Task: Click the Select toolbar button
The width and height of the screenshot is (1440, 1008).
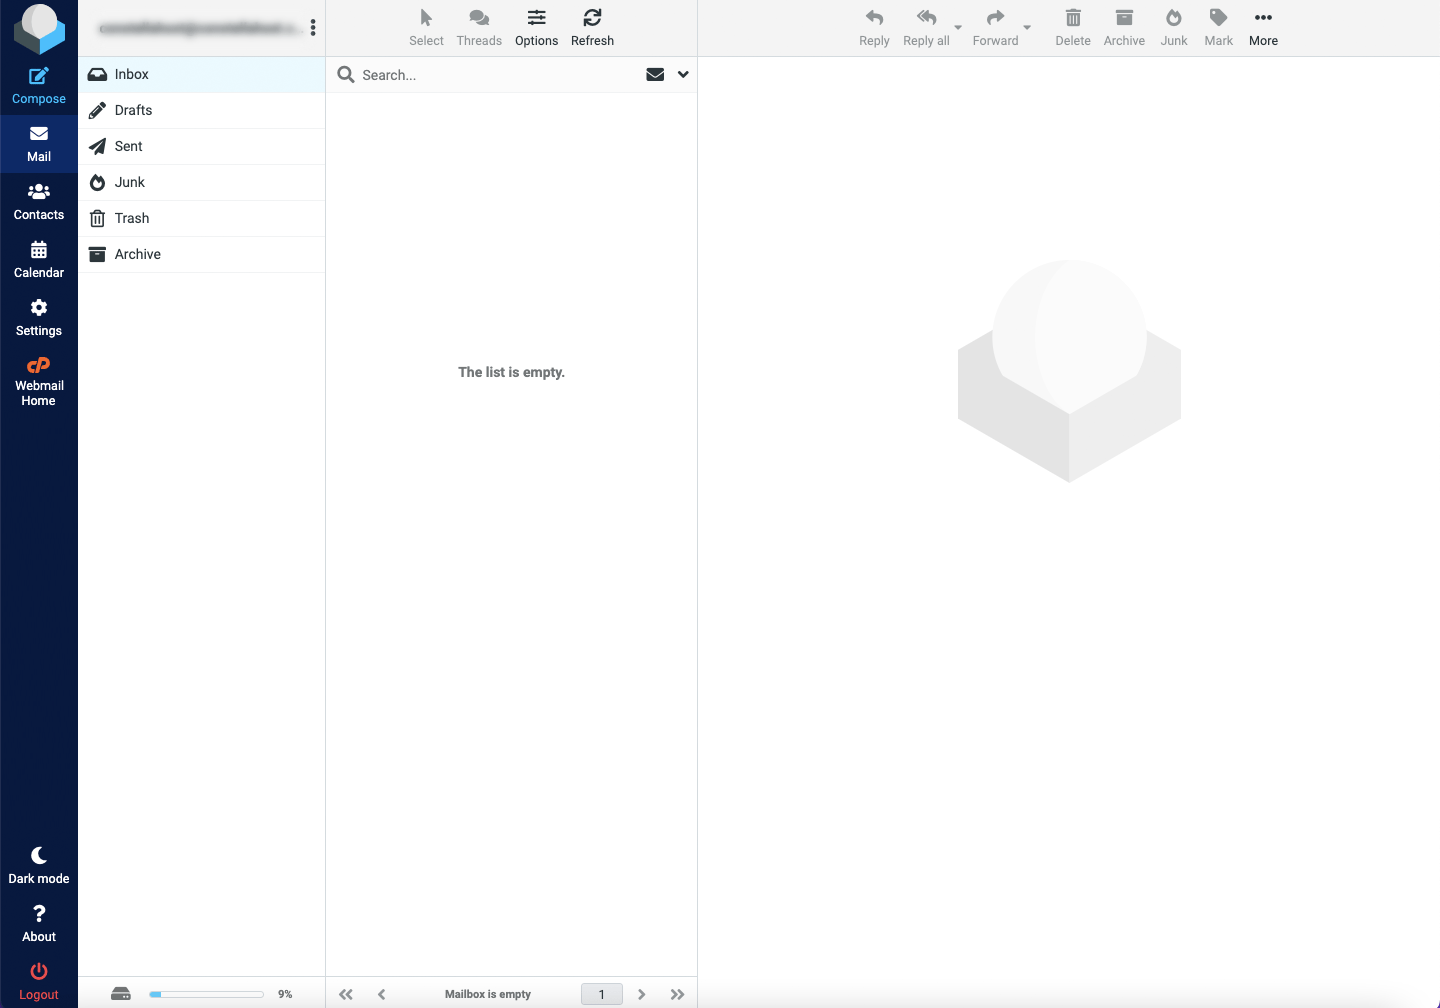Action: [426, 28]
